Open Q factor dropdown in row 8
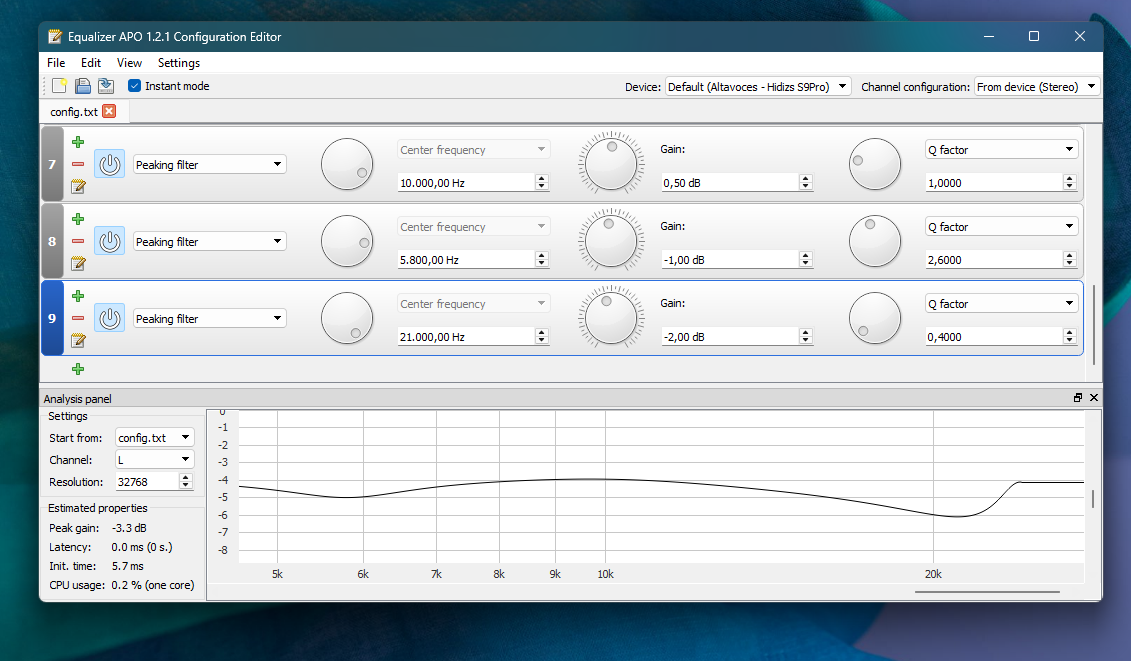 click(x=1002, y=227)
